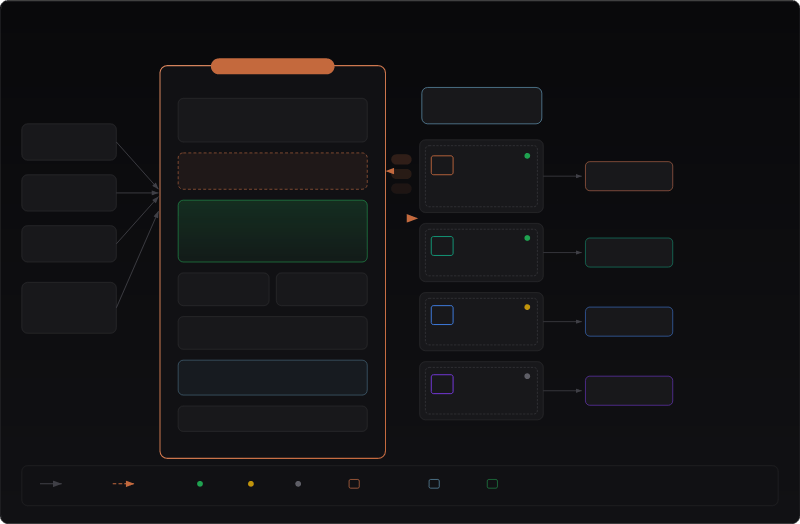Click the dashed orange arrow in the legend bar
Image resolution: width=800 pixels, height=524 pixels.
(123, 484)
